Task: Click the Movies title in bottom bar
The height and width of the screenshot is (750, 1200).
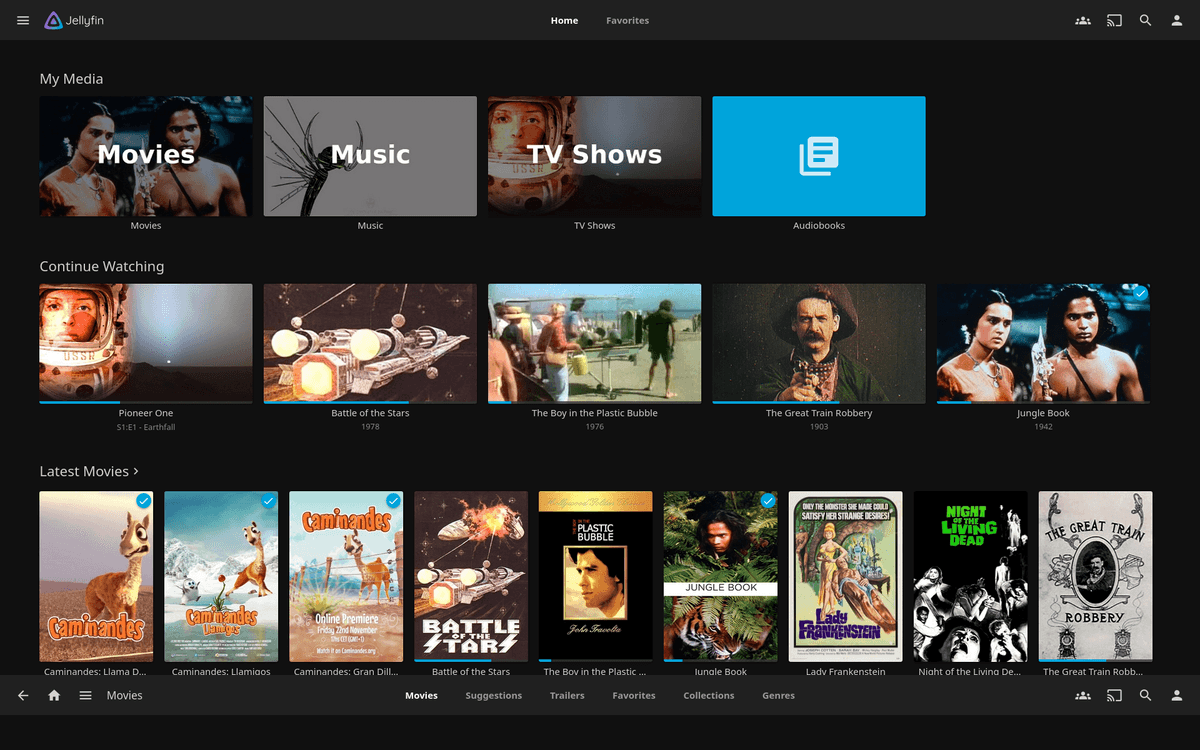Action: 125,695
